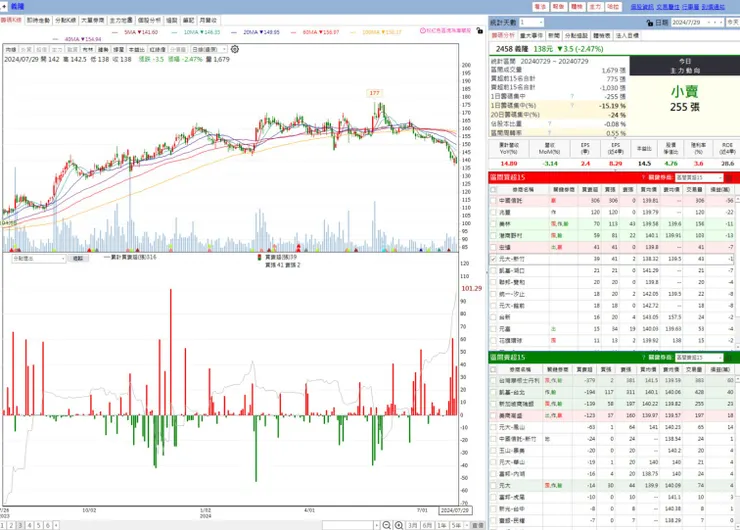Set chart range with the 1年 button
The image size is (740, 530).
pos(442,525)
